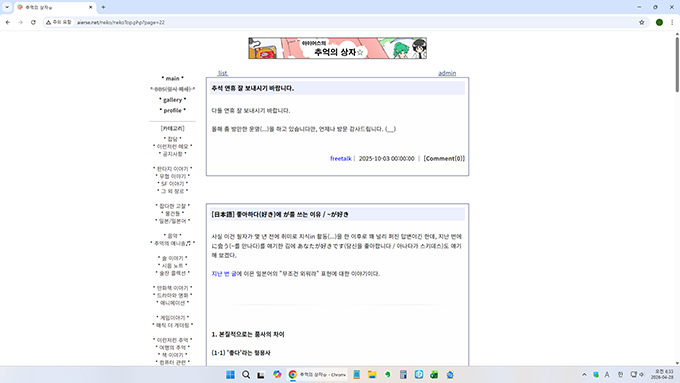Click the browser forward arrow
680x383 pixels.
(20, 22)
